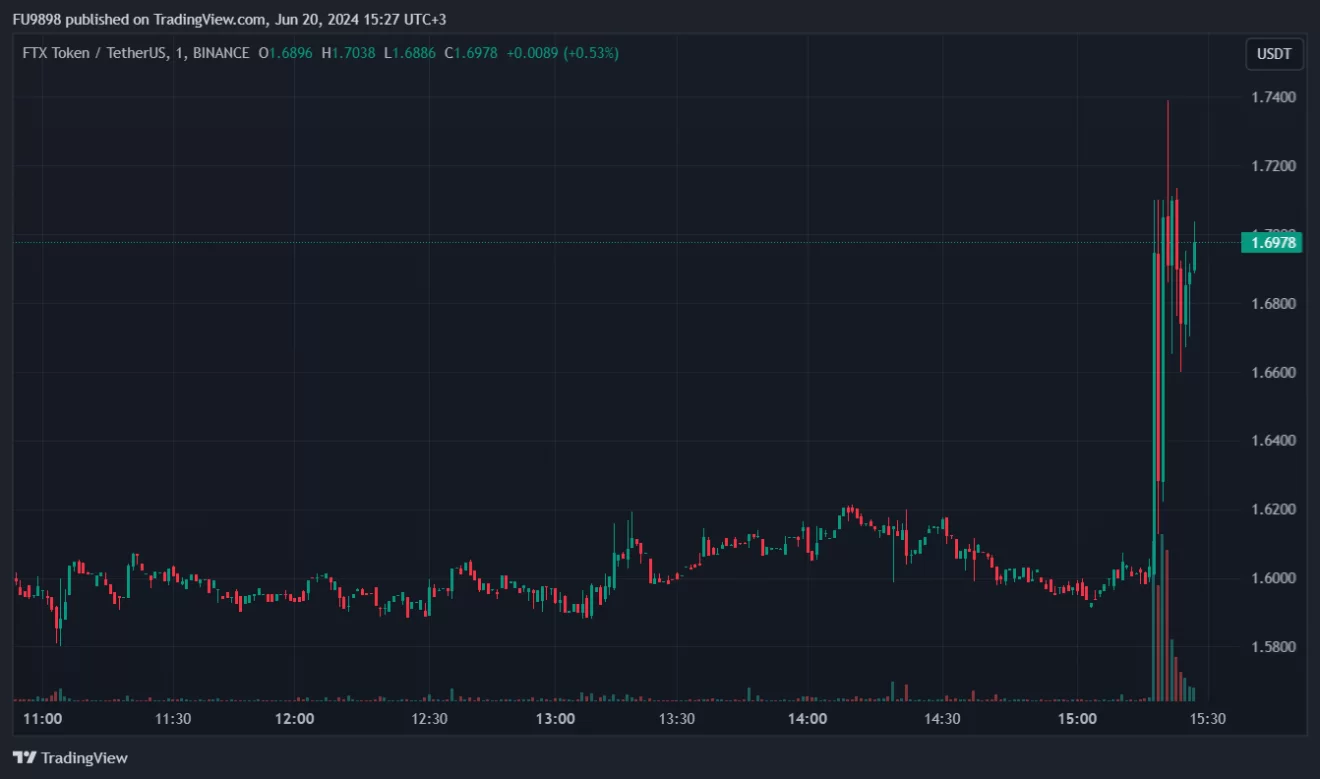Click the low value L1.6886
Screen dimensions: 1320x779
coord(409,53)
